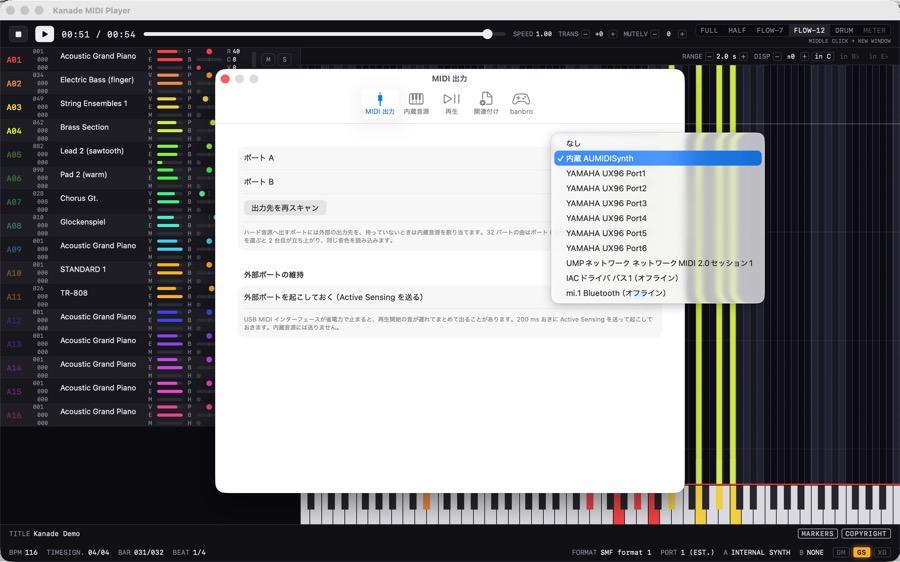This screenshot has height=562, width=900.
Task: Click the playback position slider thumb
Action: coord(487,34)
